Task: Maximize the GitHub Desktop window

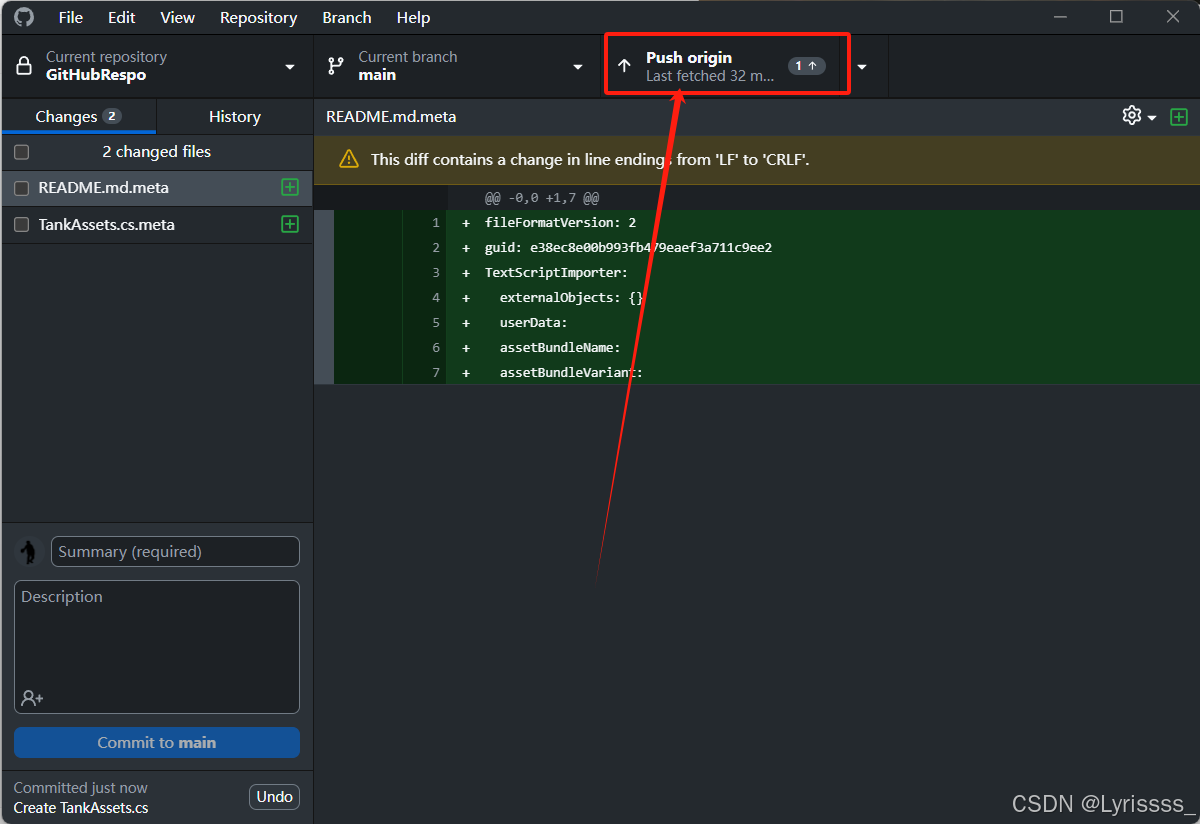Action: click(x=1117, y=17)
